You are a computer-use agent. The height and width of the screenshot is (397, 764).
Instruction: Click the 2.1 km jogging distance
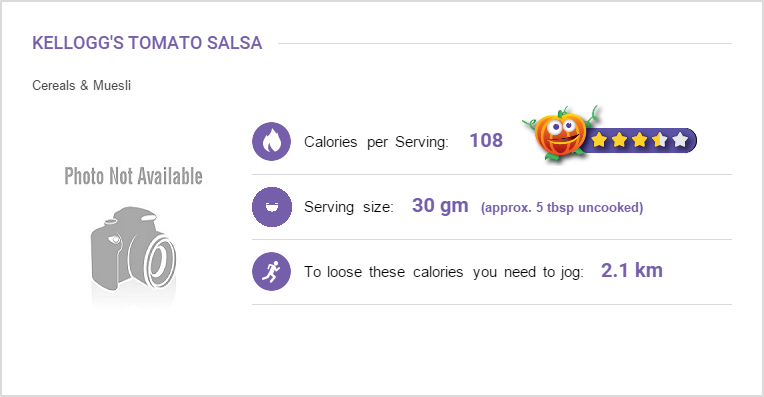(x=631, y=270)
